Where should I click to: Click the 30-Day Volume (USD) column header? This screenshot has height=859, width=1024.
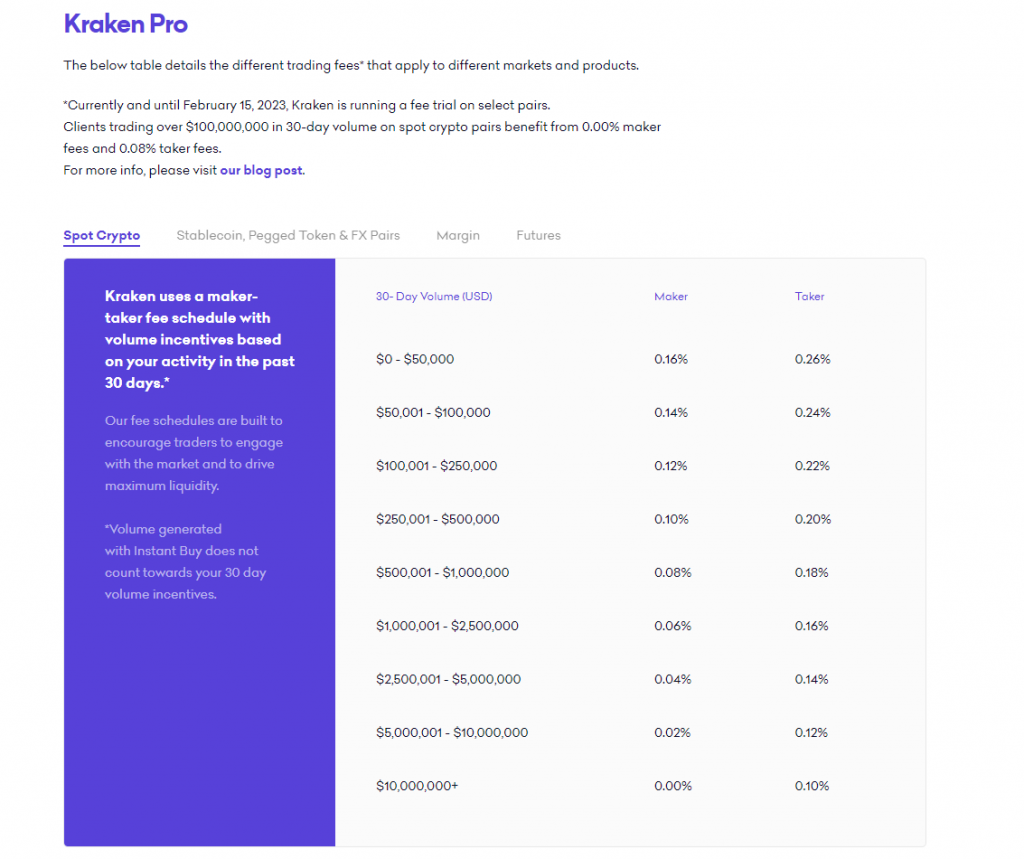pyautogui.click(x=434, y=297)
